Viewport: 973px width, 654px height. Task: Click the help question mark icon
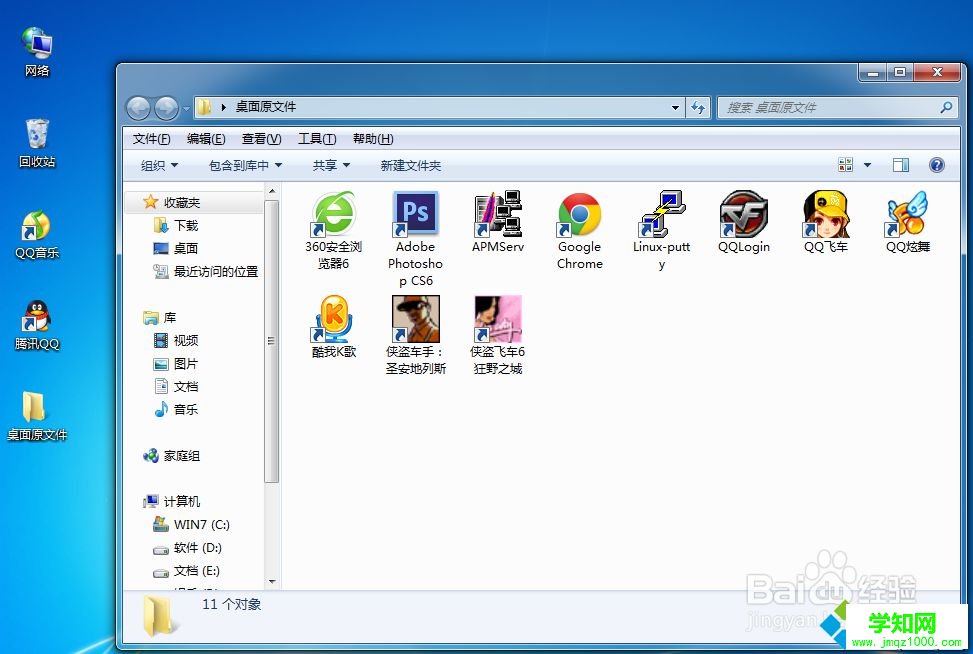tap(936, 165)
